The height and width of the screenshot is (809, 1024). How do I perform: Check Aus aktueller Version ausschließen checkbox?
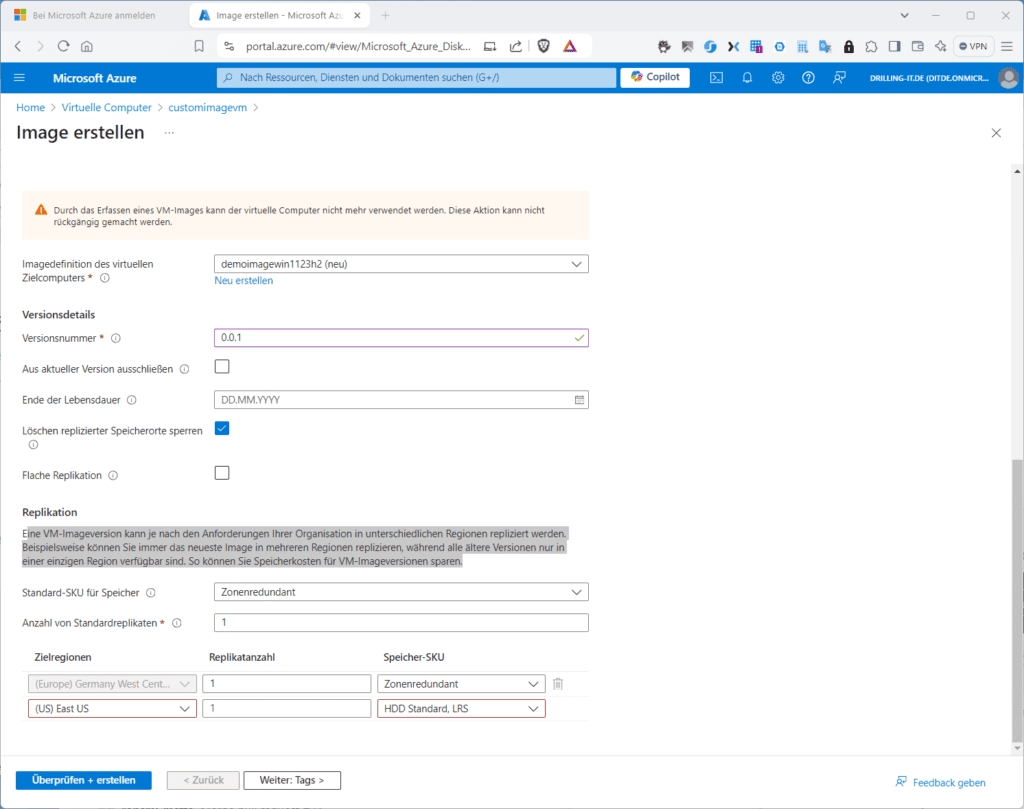coord(222,366)
